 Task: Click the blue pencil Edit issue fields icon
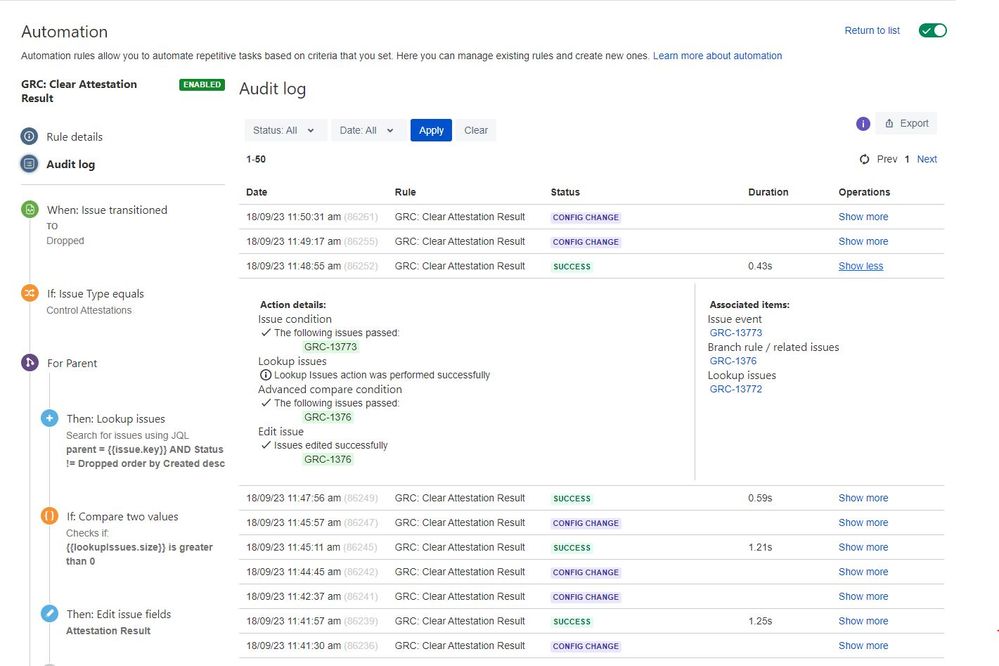coord(50,613)
